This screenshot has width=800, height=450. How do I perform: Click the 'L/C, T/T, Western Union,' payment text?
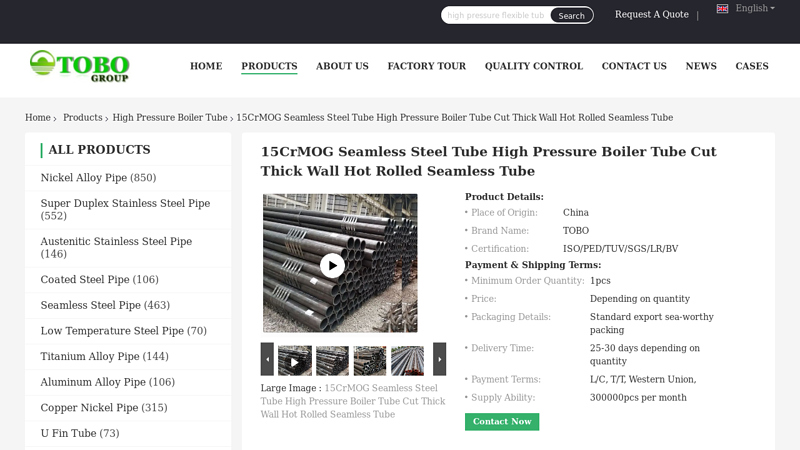(643, 379)
